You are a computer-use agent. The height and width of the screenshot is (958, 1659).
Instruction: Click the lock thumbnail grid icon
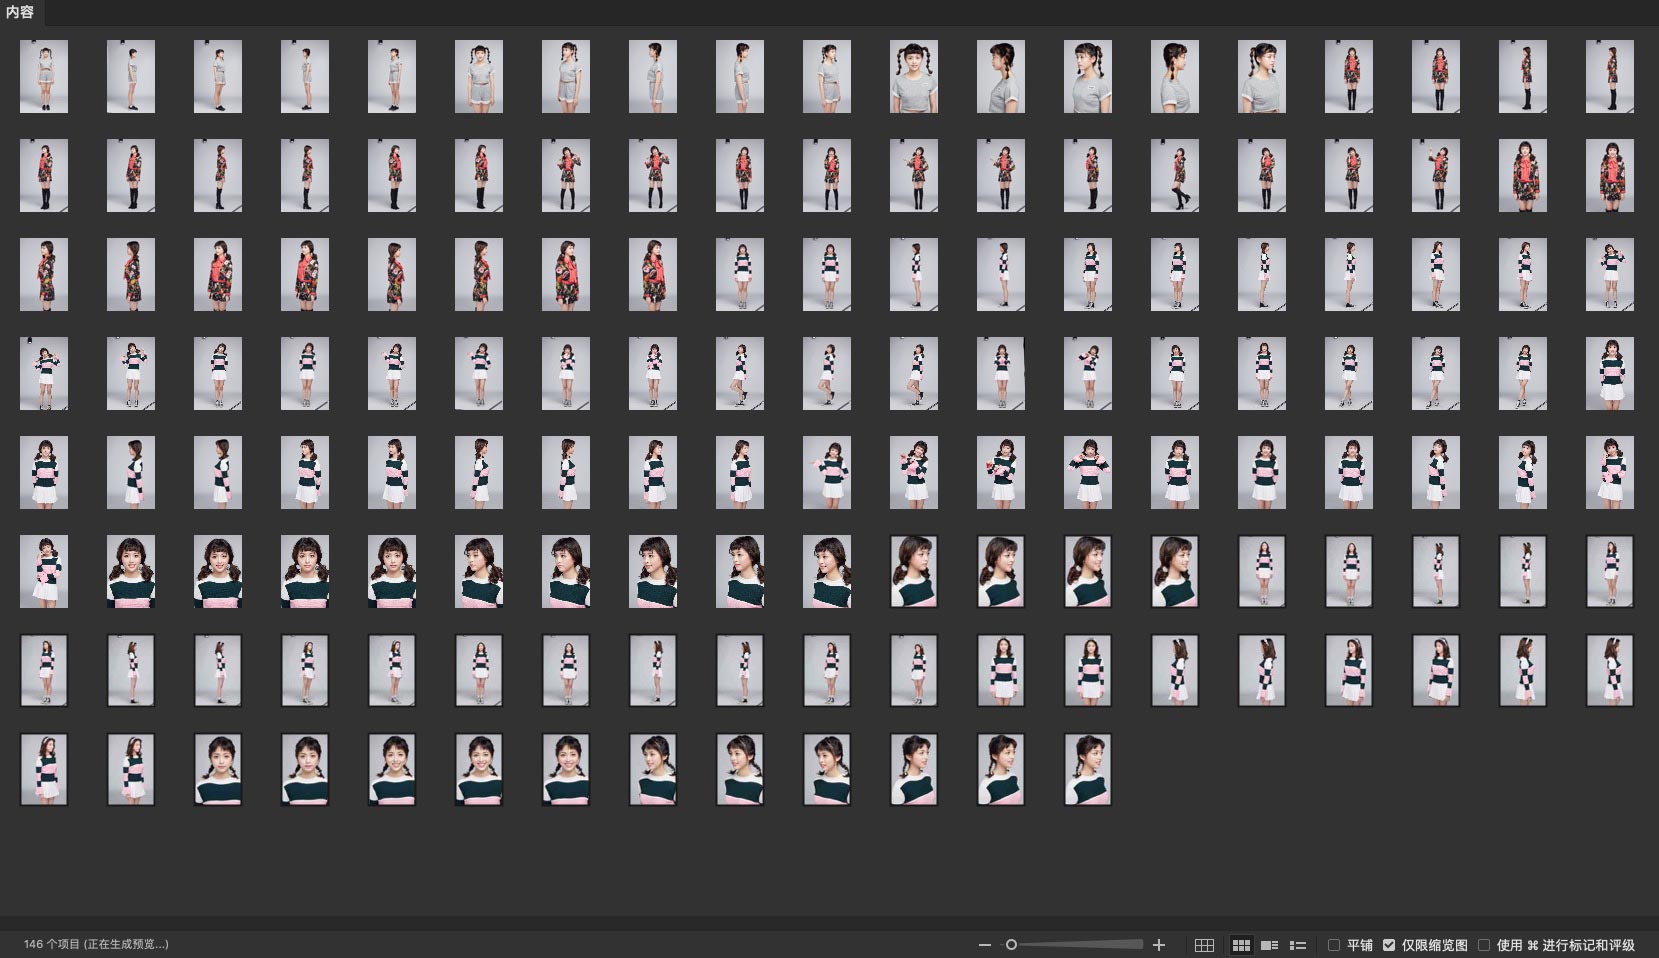(x=1204, y=945)
